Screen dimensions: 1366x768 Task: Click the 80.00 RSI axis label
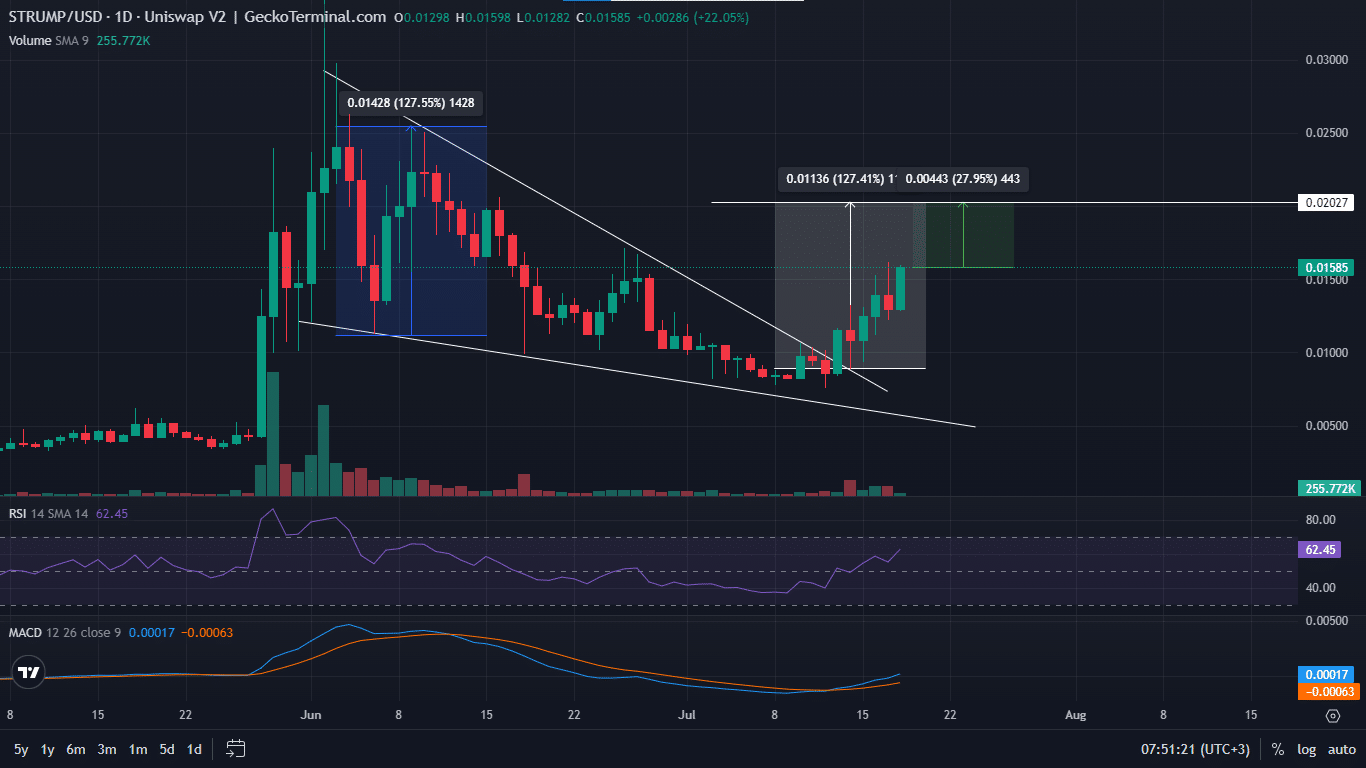[x=1321, y=520]
